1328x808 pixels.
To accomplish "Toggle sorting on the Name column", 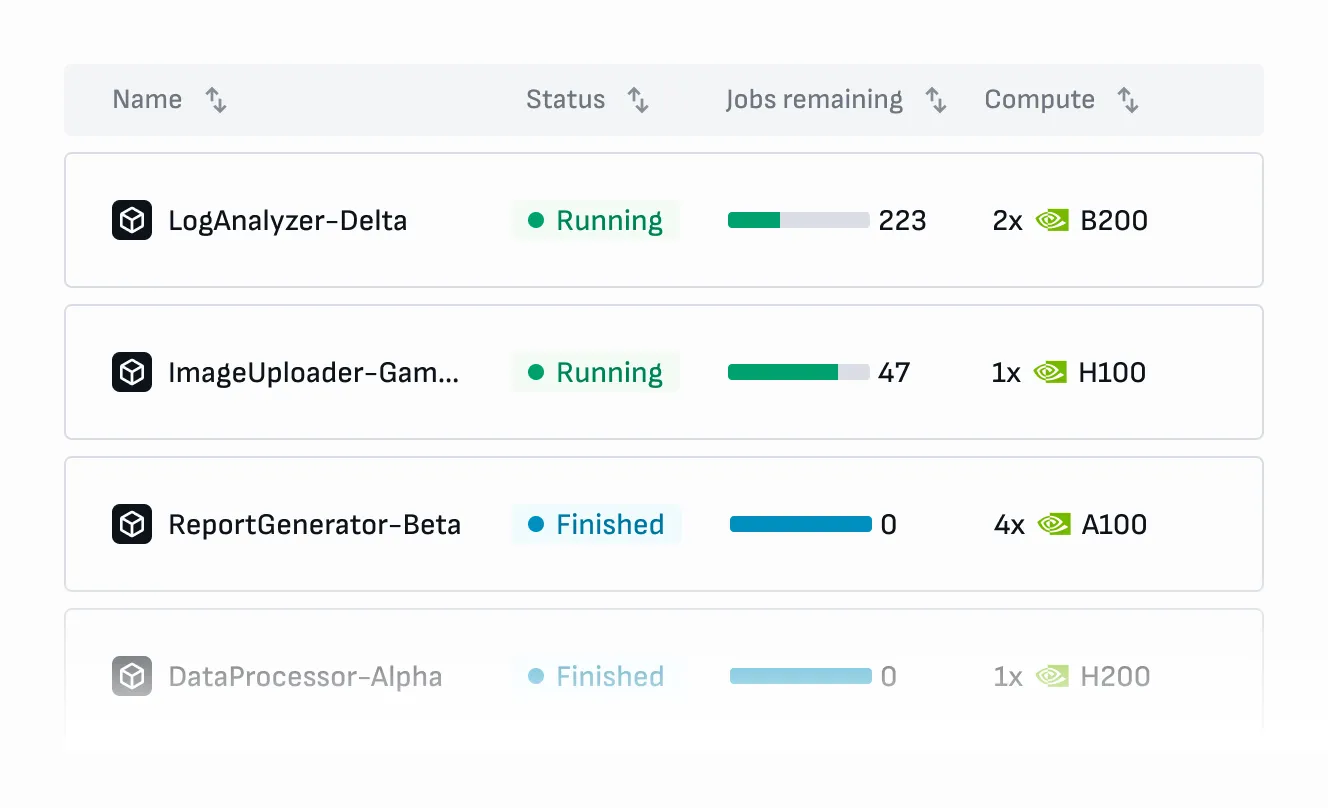I will click(214, 99).
